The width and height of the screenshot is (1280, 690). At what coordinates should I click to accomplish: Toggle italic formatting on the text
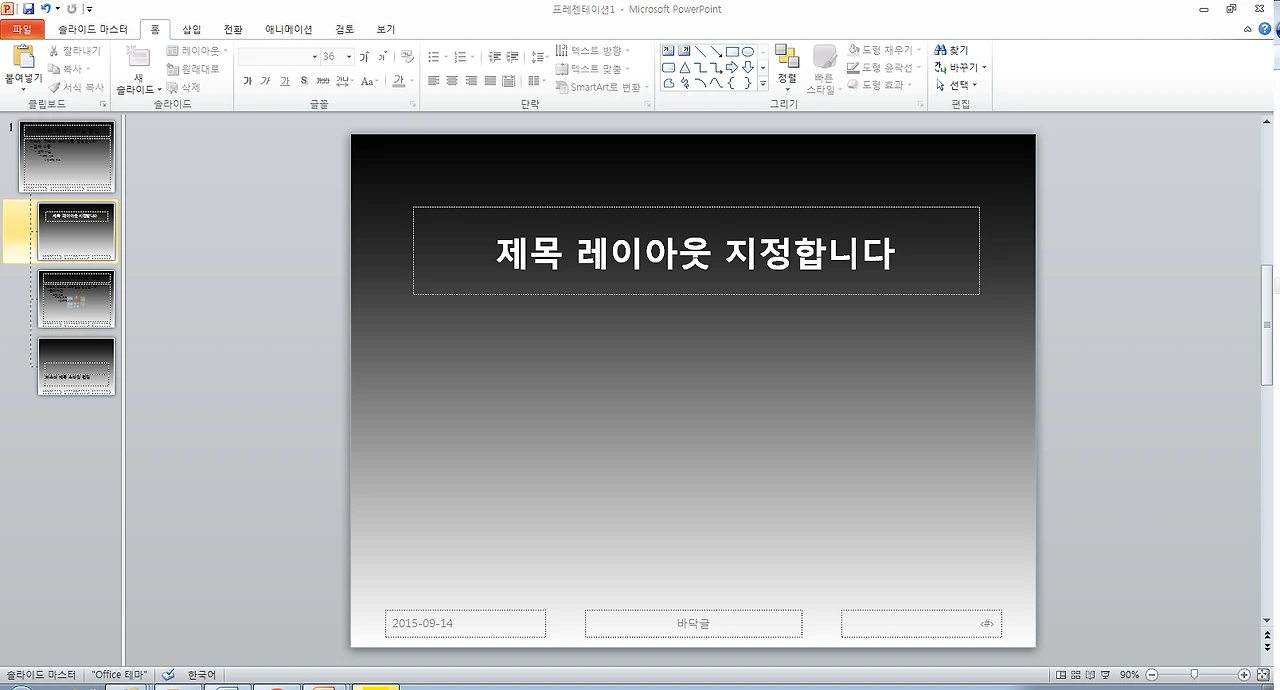(x=266, y=82)
